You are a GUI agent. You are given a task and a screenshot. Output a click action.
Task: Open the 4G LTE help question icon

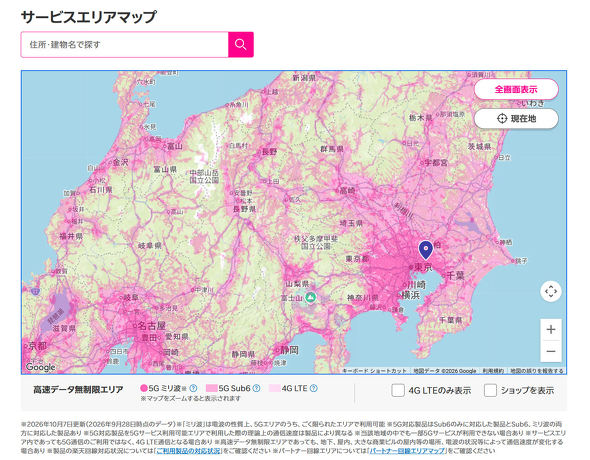pos(313,388)
